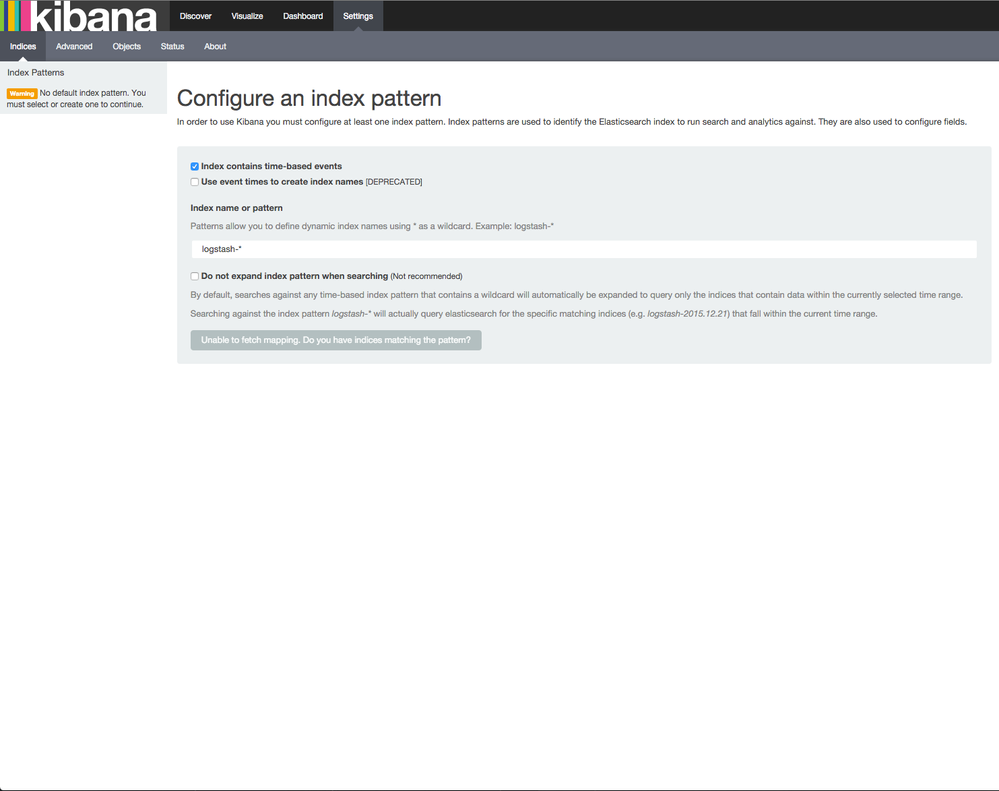Image resolution: width=999 pixels, height=791 pixels.
Task: View the Status page
Action: coord(172,46)
